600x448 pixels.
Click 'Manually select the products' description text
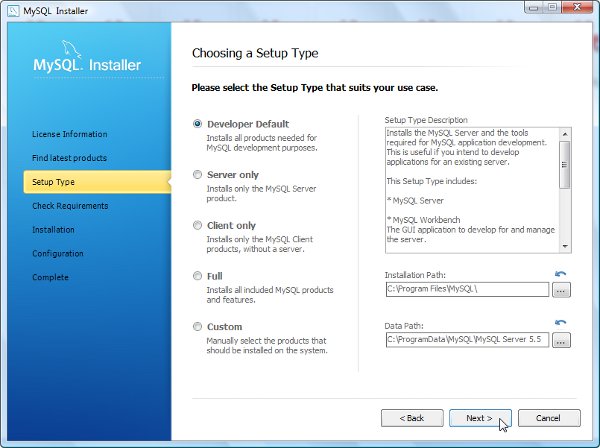click(267, 345)
